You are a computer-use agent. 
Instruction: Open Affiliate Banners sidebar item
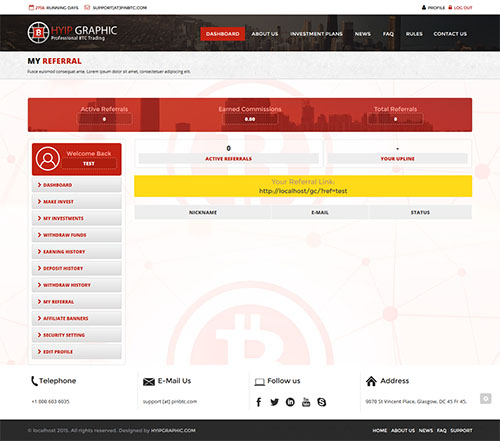(77, 318)
